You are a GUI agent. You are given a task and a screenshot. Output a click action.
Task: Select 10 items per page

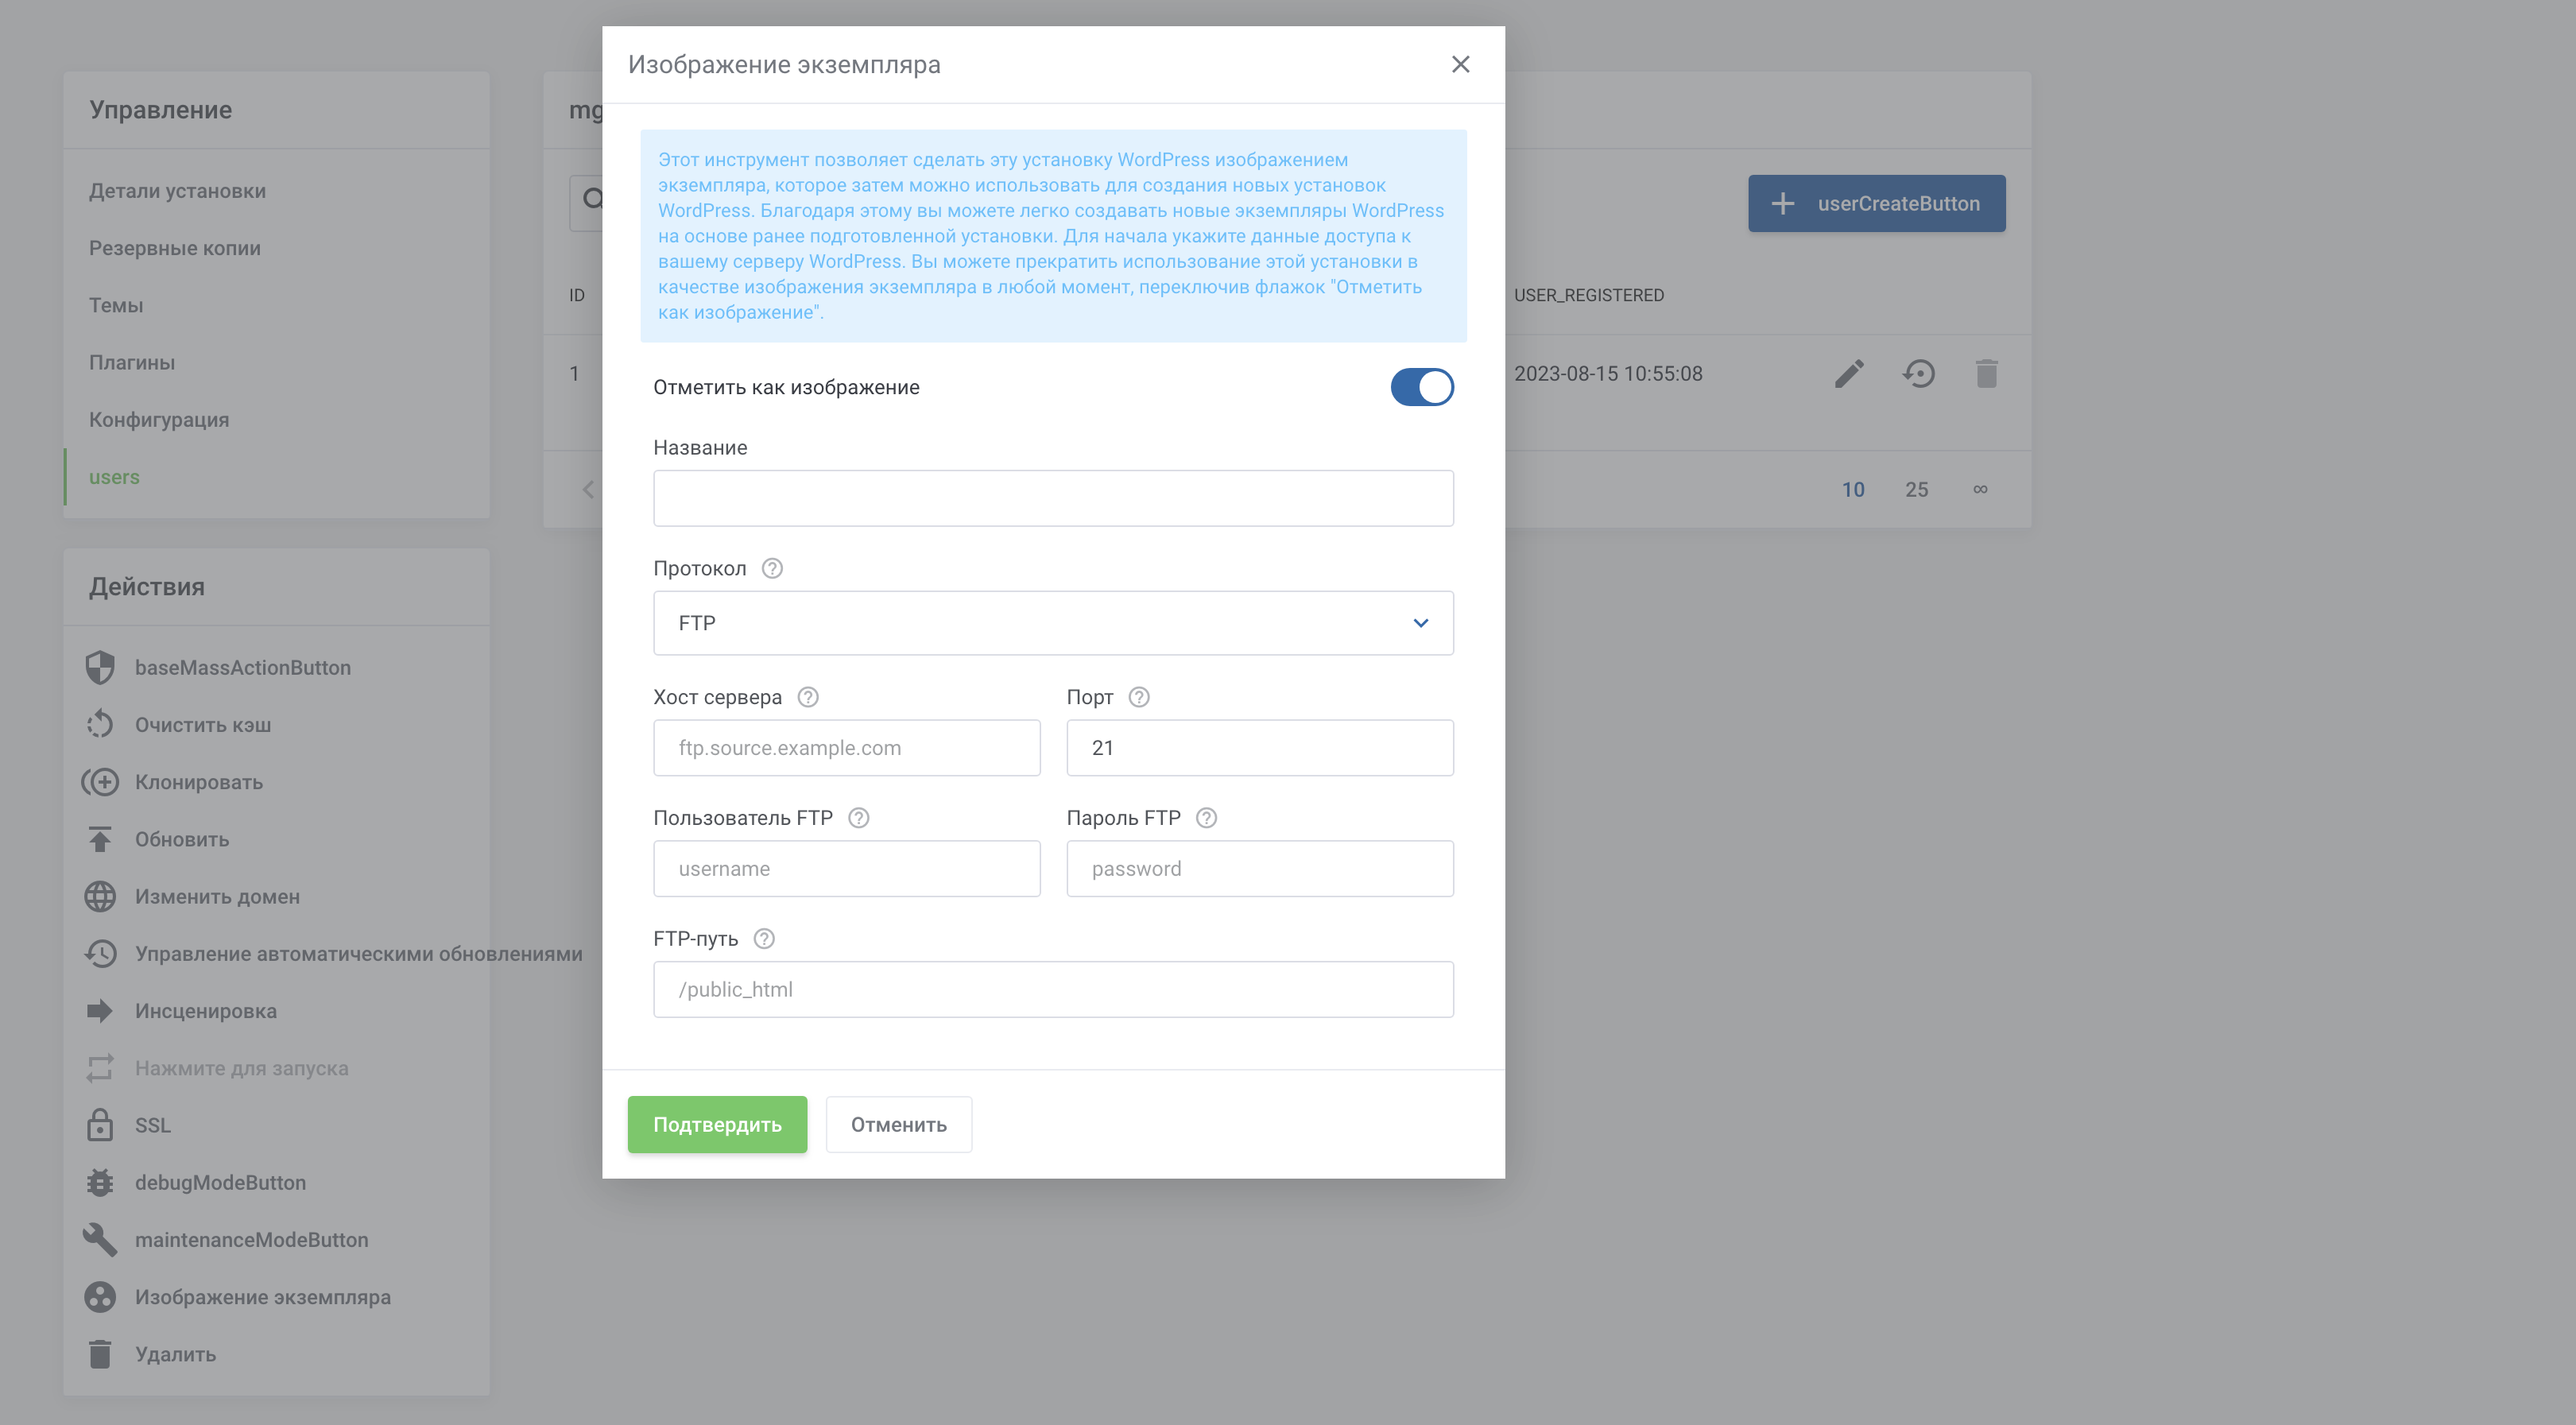click(1853, 490)
